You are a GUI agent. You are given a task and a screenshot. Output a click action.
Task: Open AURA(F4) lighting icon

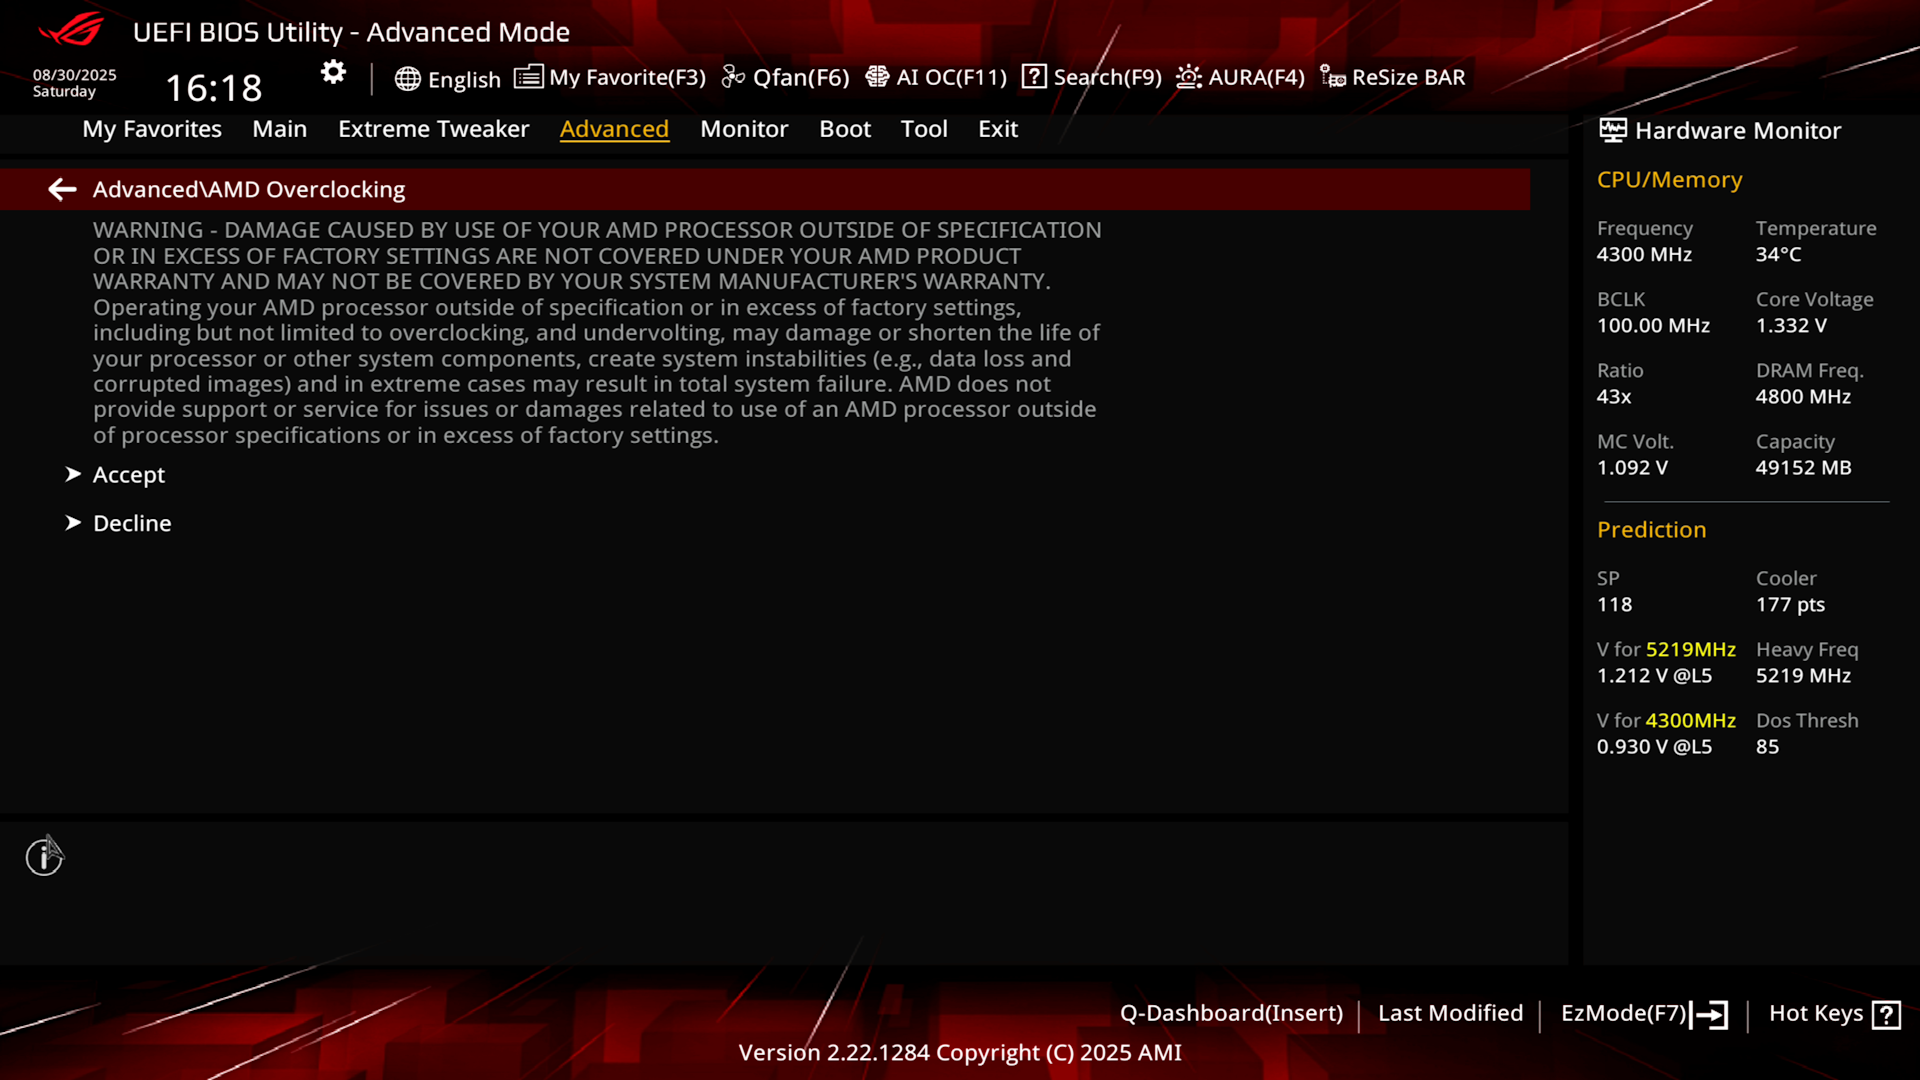tap(1189, 77)
